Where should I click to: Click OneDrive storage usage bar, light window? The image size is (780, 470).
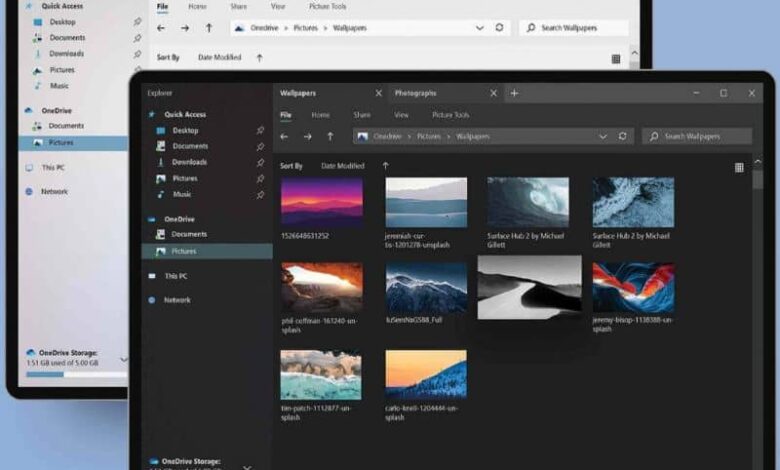76,375
